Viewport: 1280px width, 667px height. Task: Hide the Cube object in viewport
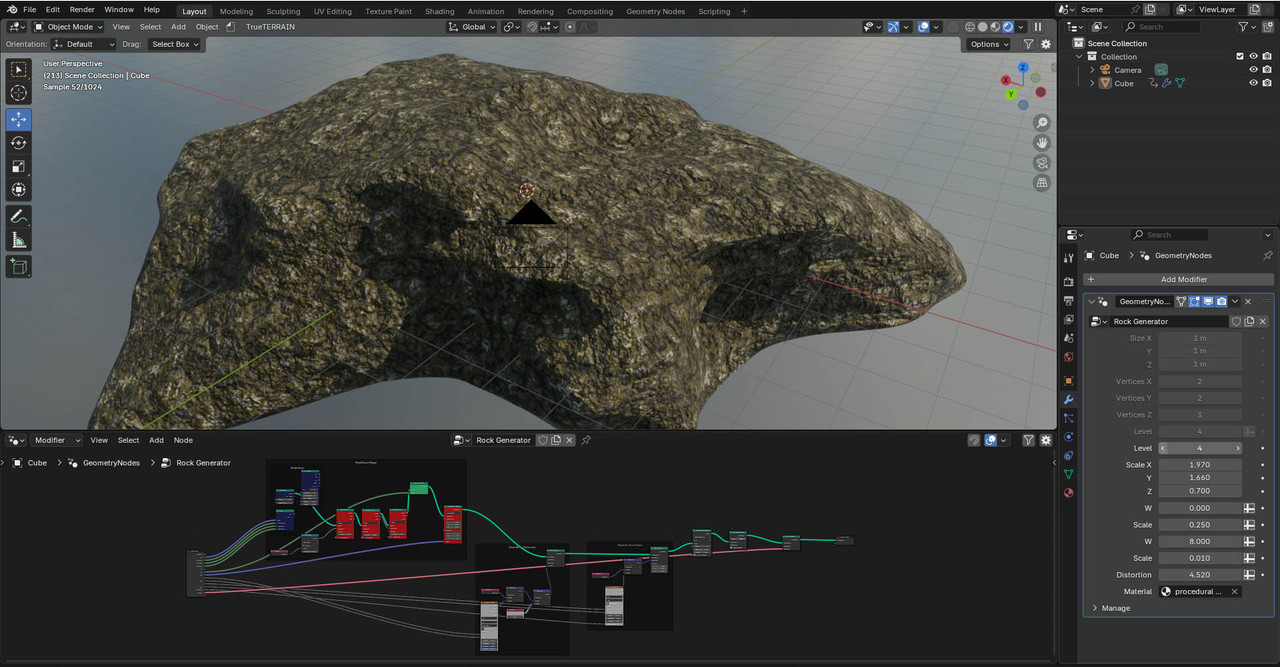[x=1253, y=83]
